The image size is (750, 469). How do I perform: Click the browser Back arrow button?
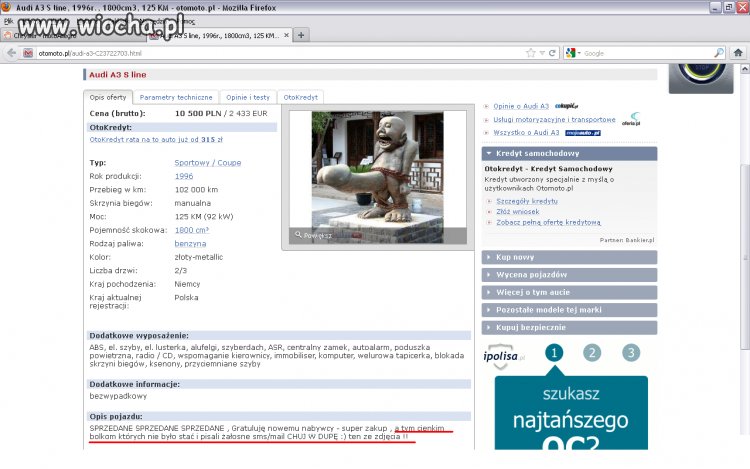point(11,53)
